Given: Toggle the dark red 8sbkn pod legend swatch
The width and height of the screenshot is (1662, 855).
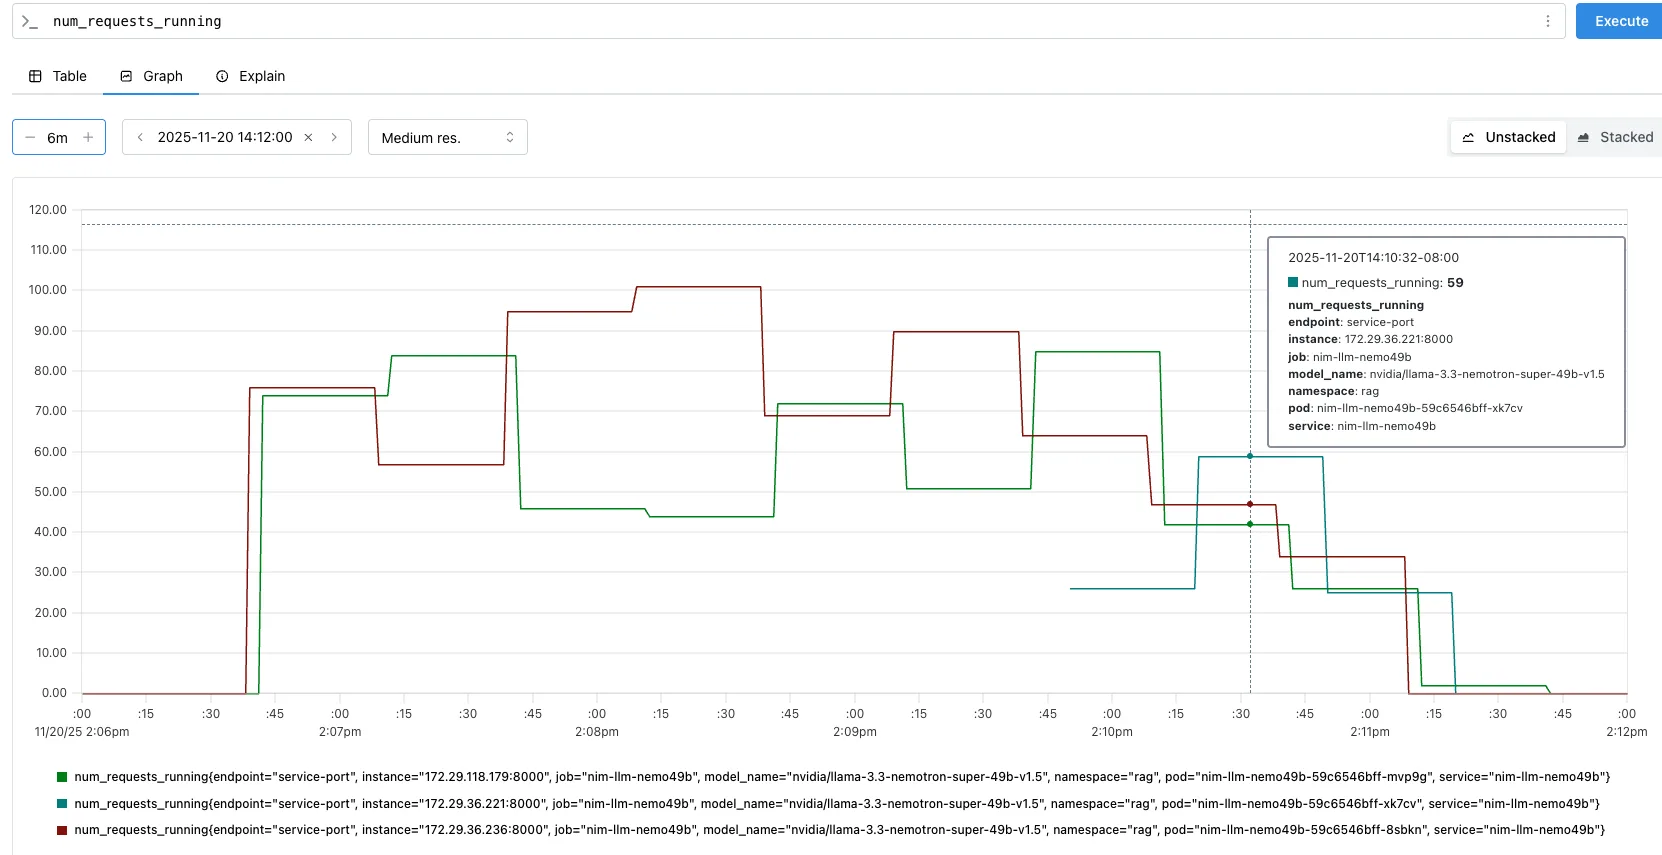Looking at the screenshot, I should click(x=62, y=830).
